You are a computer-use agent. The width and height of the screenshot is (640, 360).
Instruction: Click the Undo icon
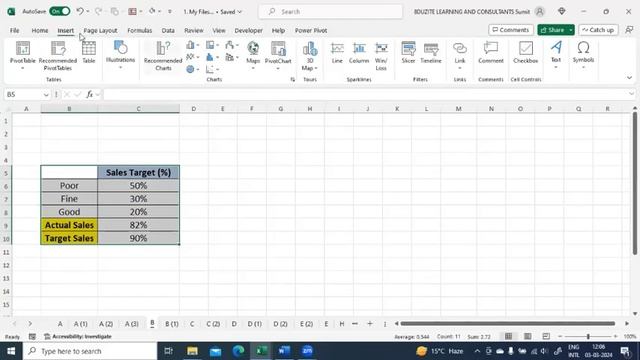pos(80,11)
